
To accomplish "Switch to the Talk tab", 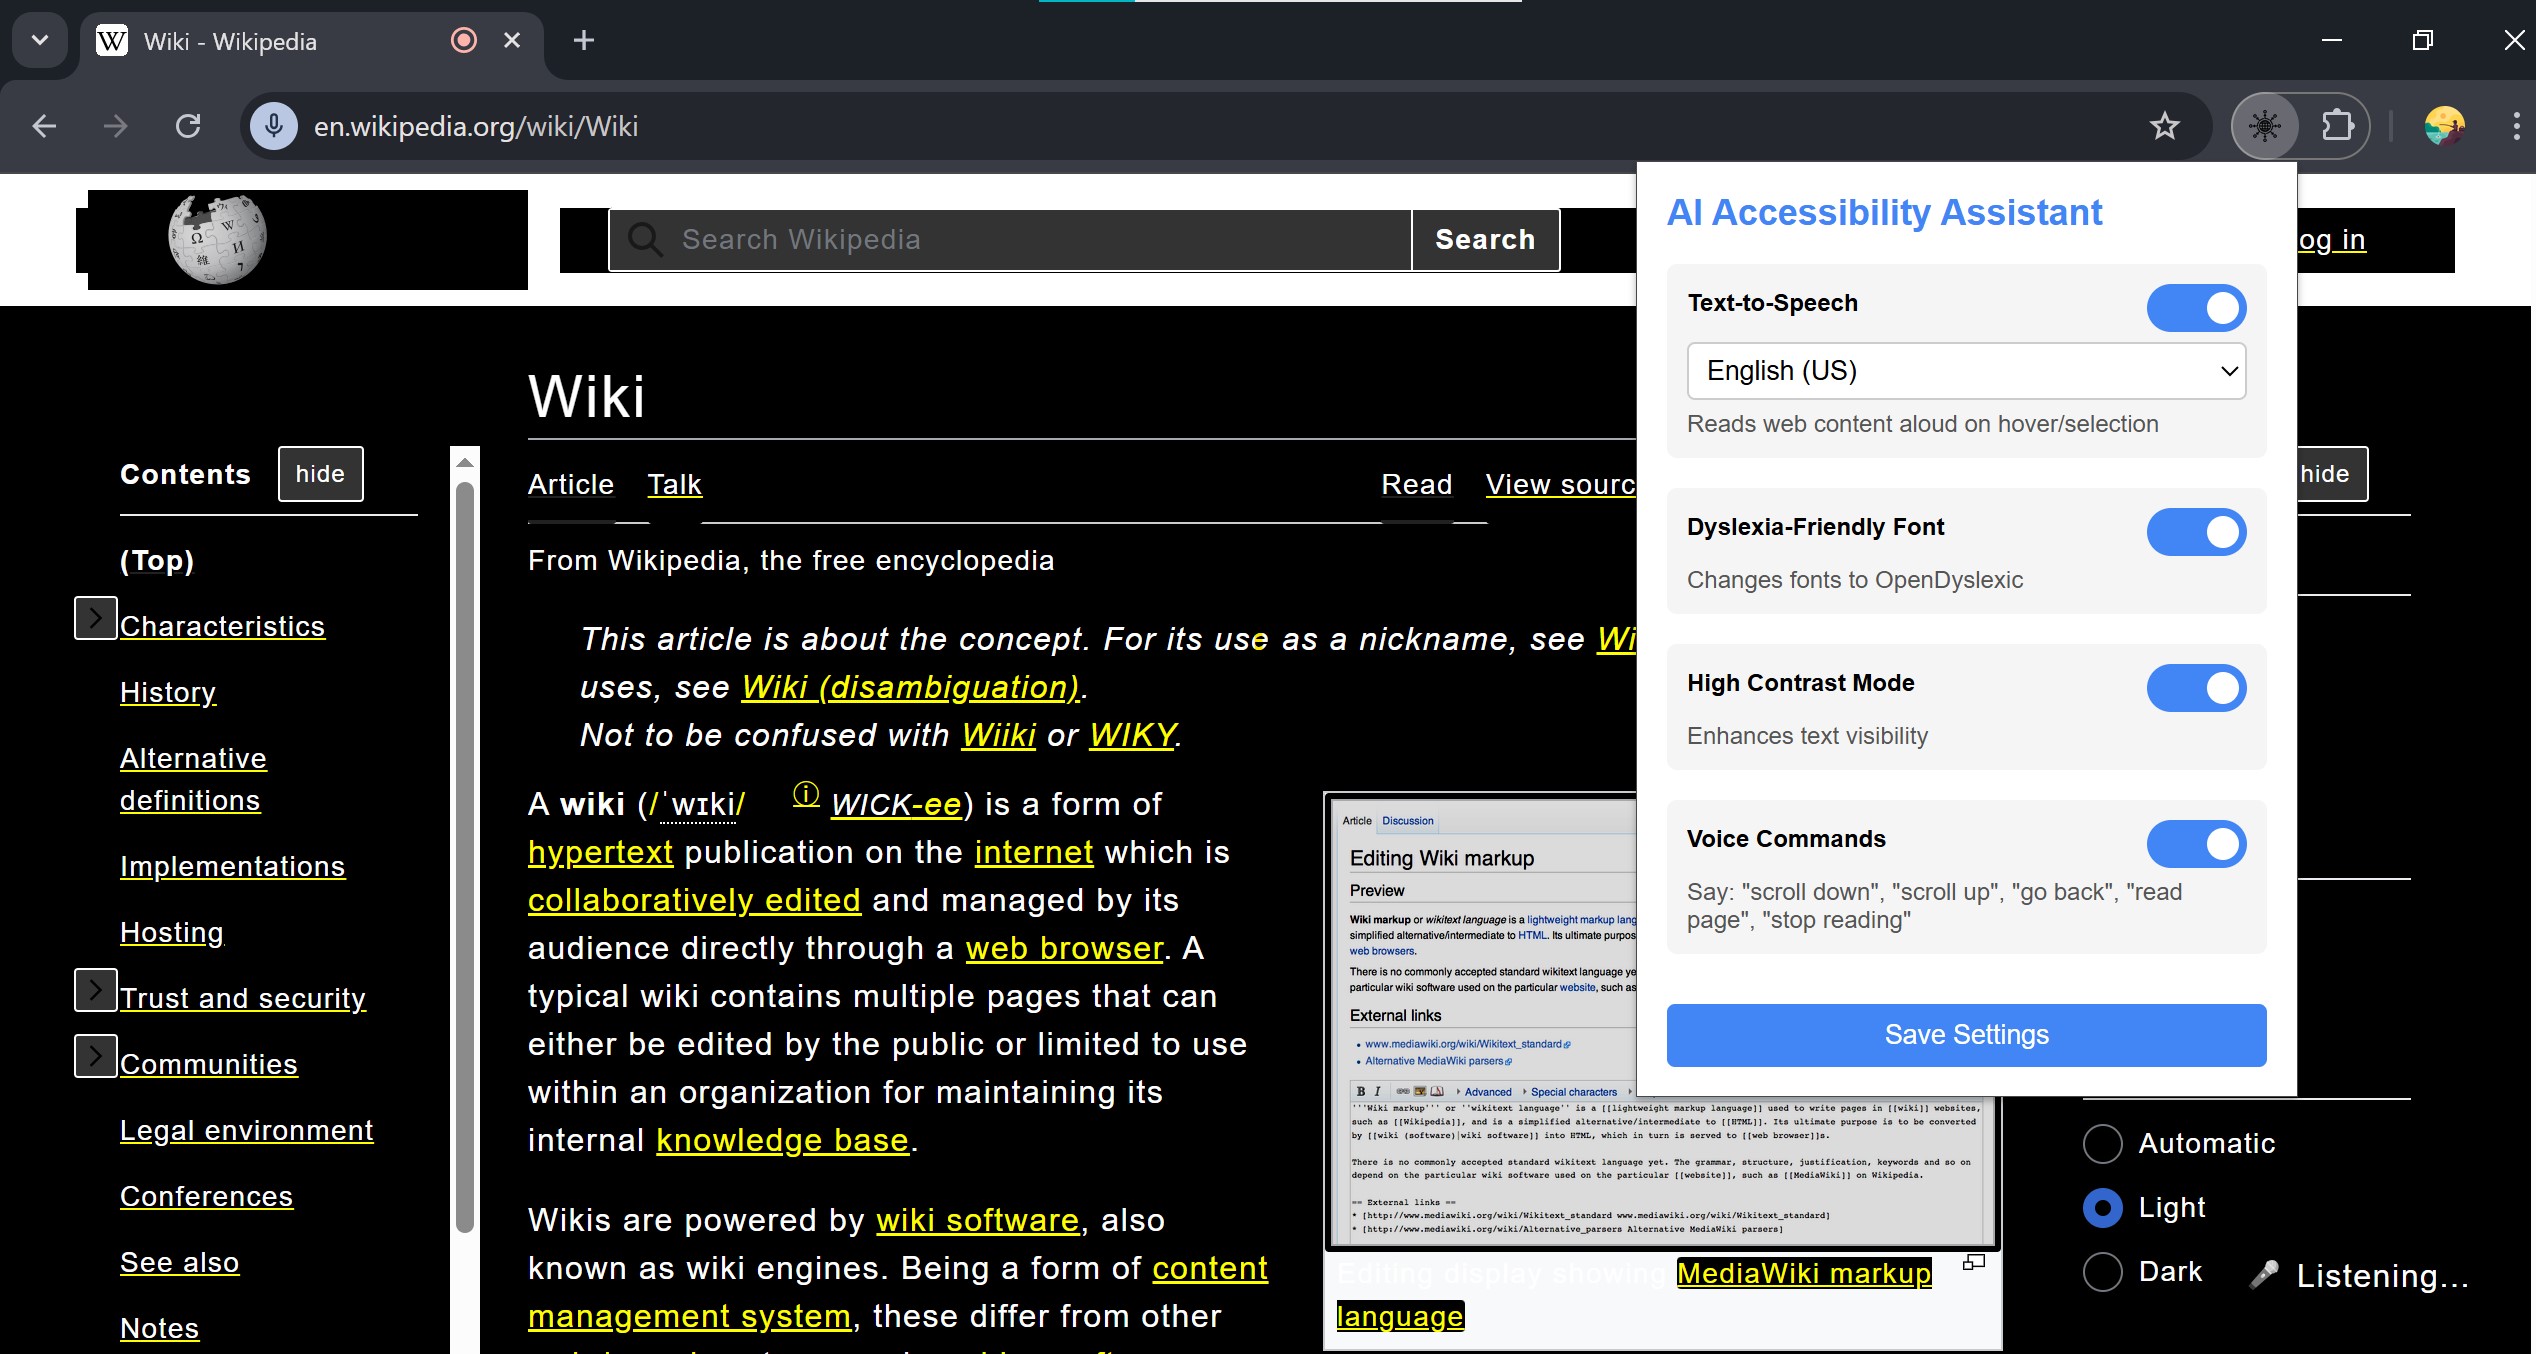I will coord(674,485).
